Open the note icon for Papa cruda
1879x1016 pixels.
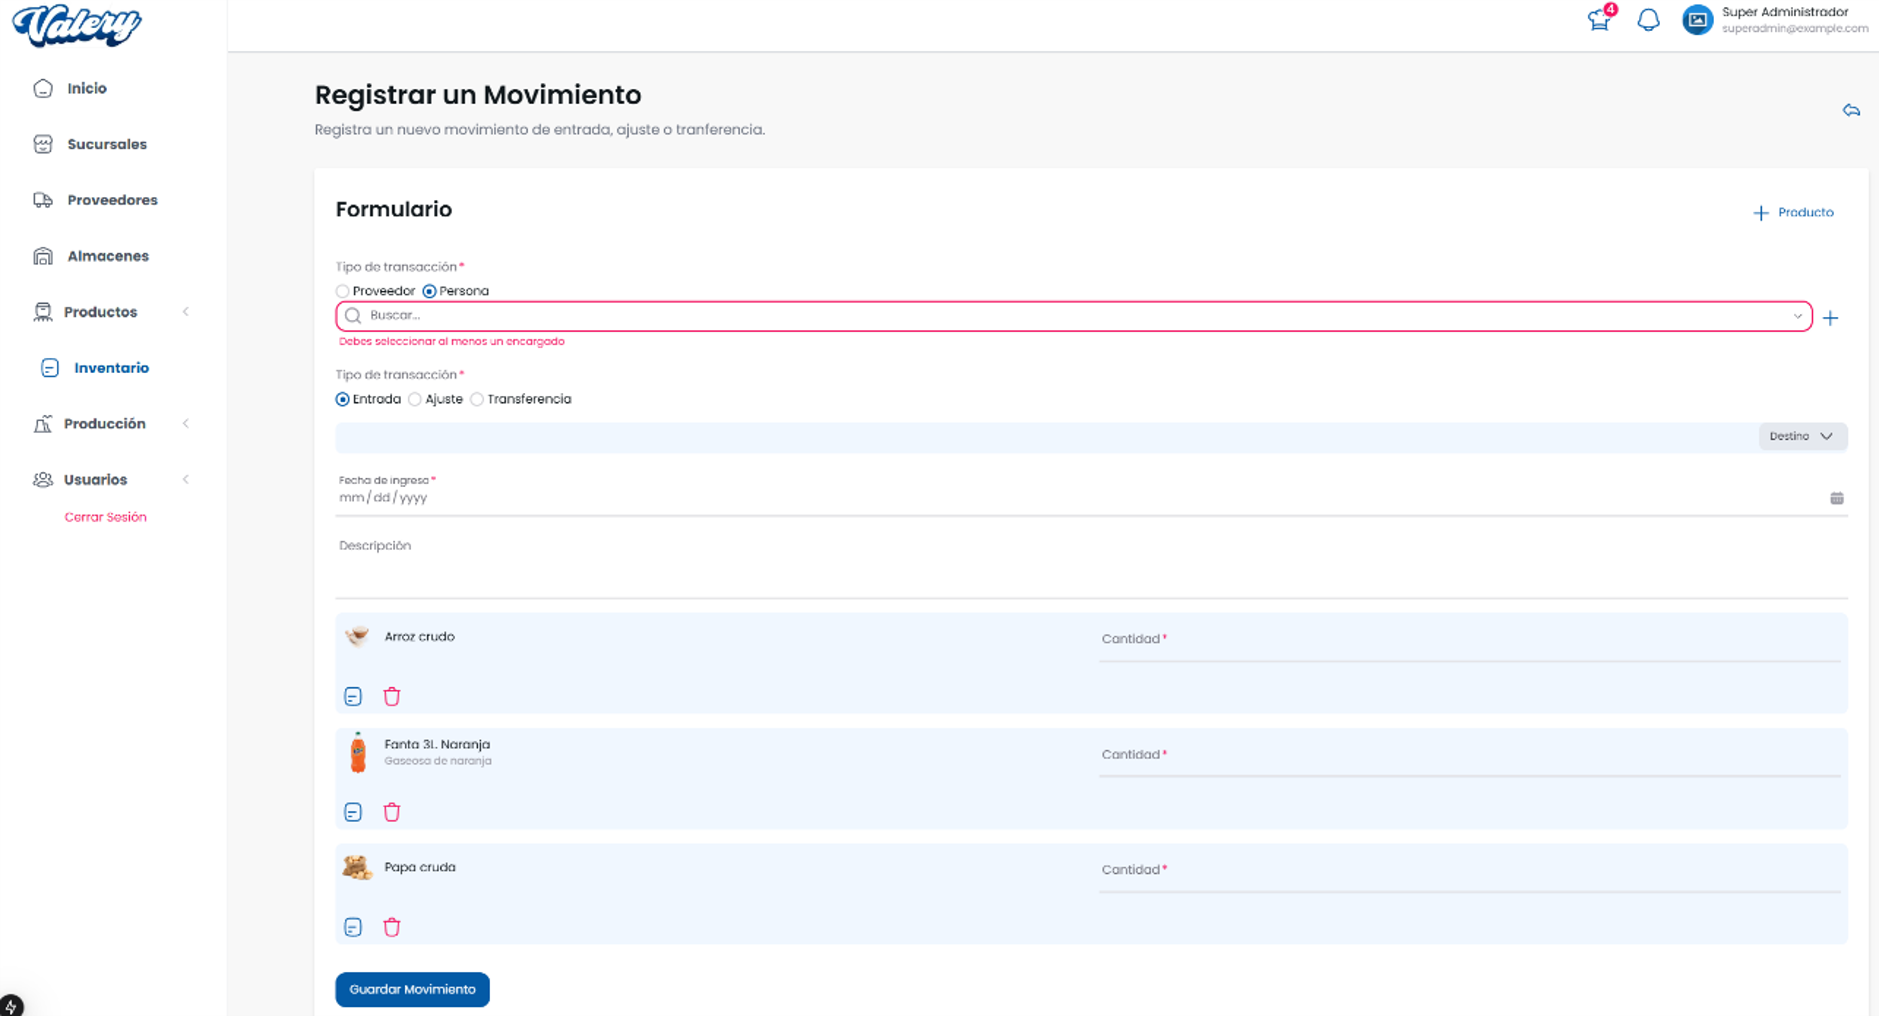coord(353,927)
